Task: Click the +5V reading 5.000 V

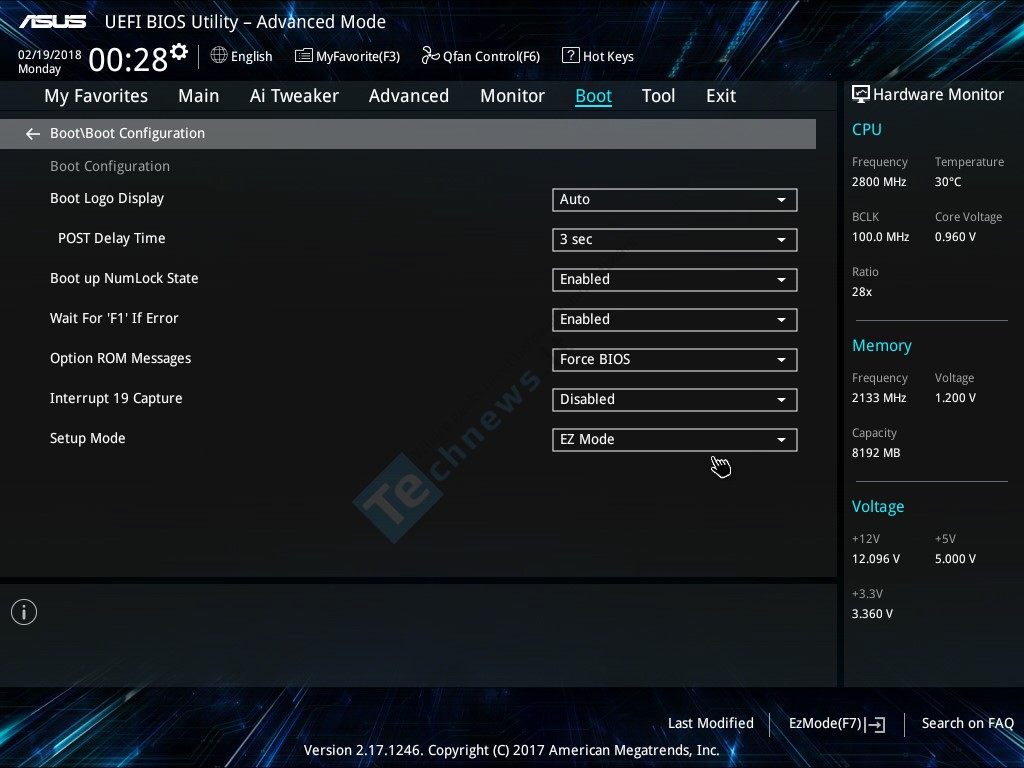Action: click(955, 559)
